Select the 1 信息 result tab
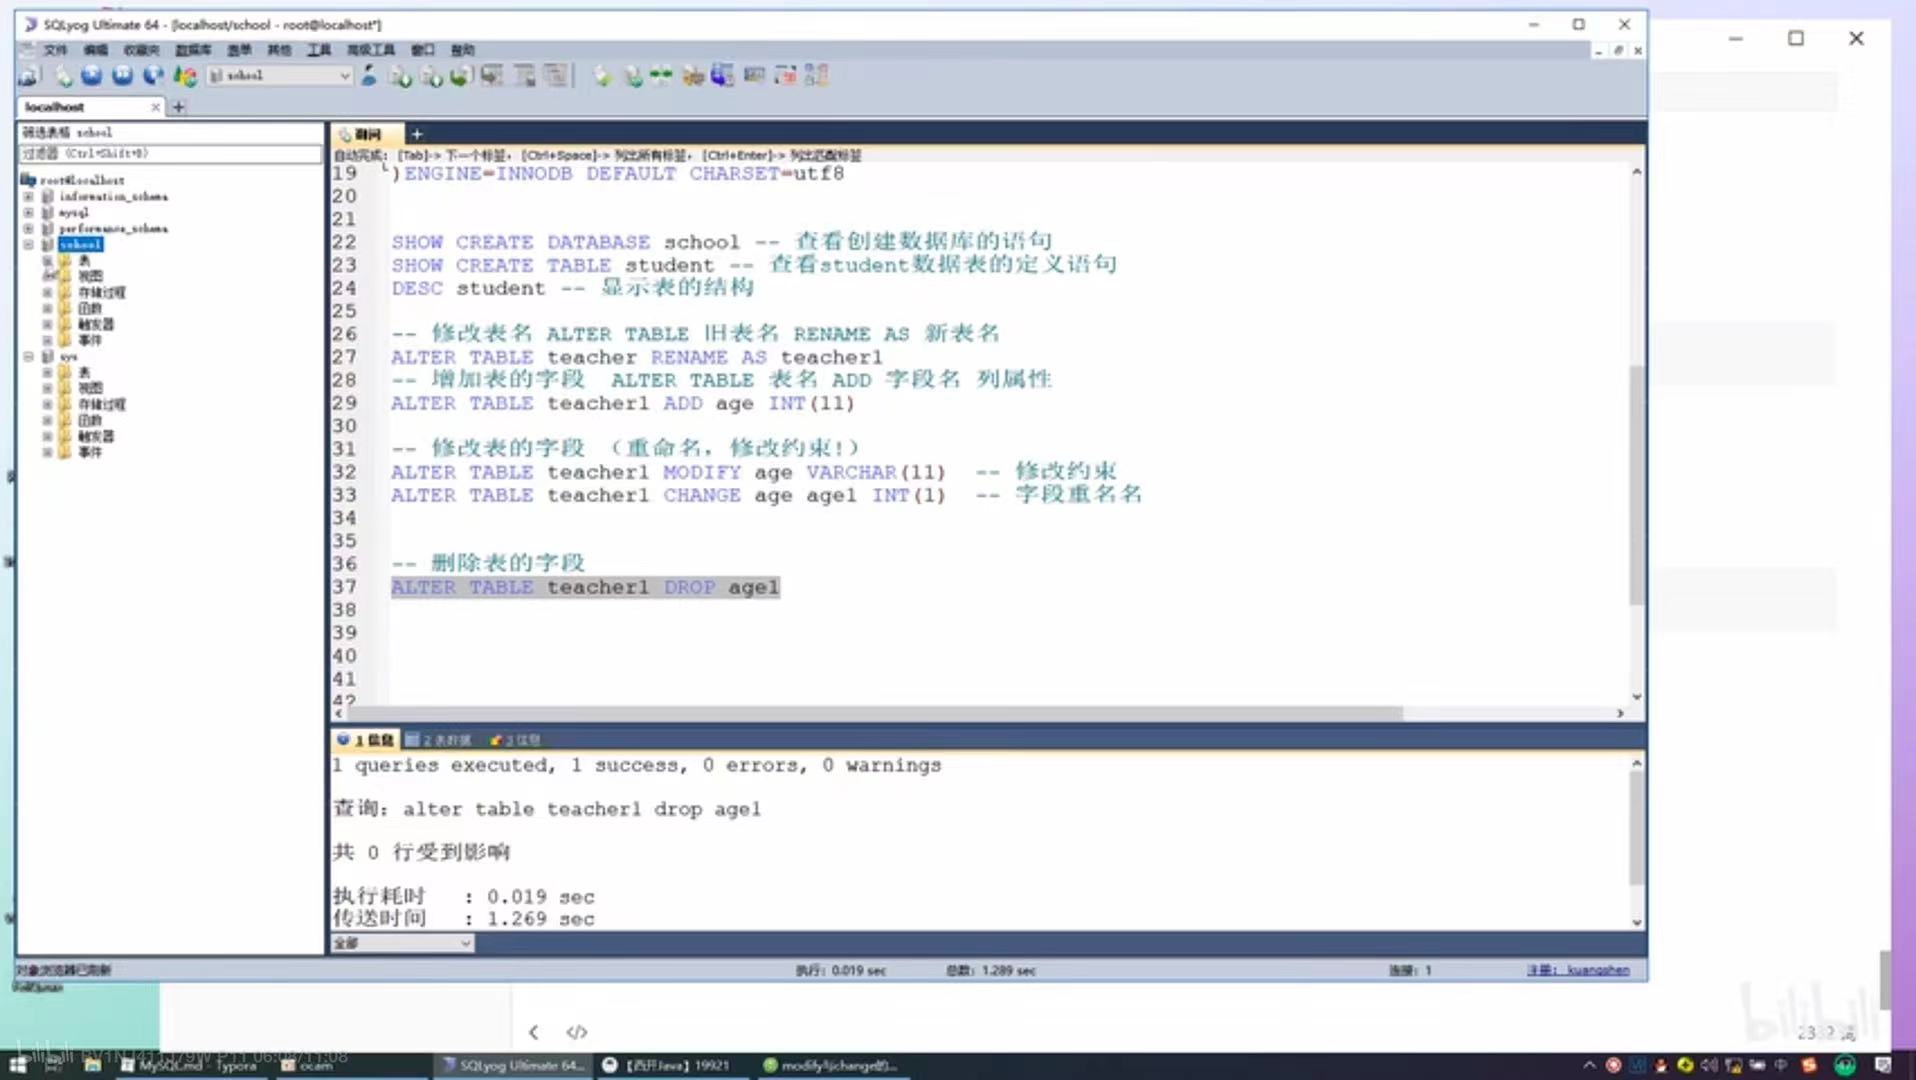 [366, 740]
